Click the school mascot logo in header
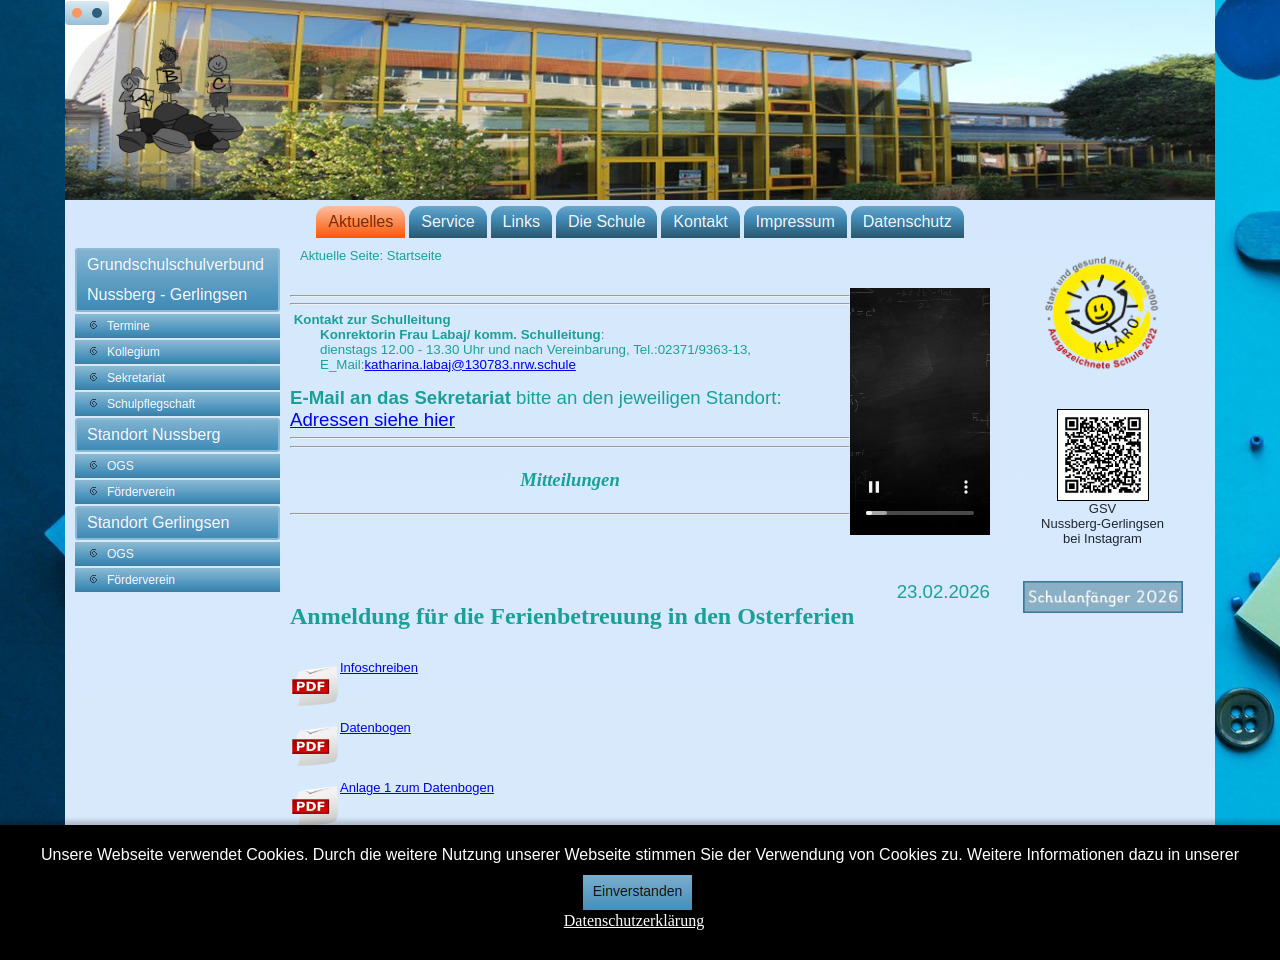This screenshot has height=960, width=1280. 178,100
